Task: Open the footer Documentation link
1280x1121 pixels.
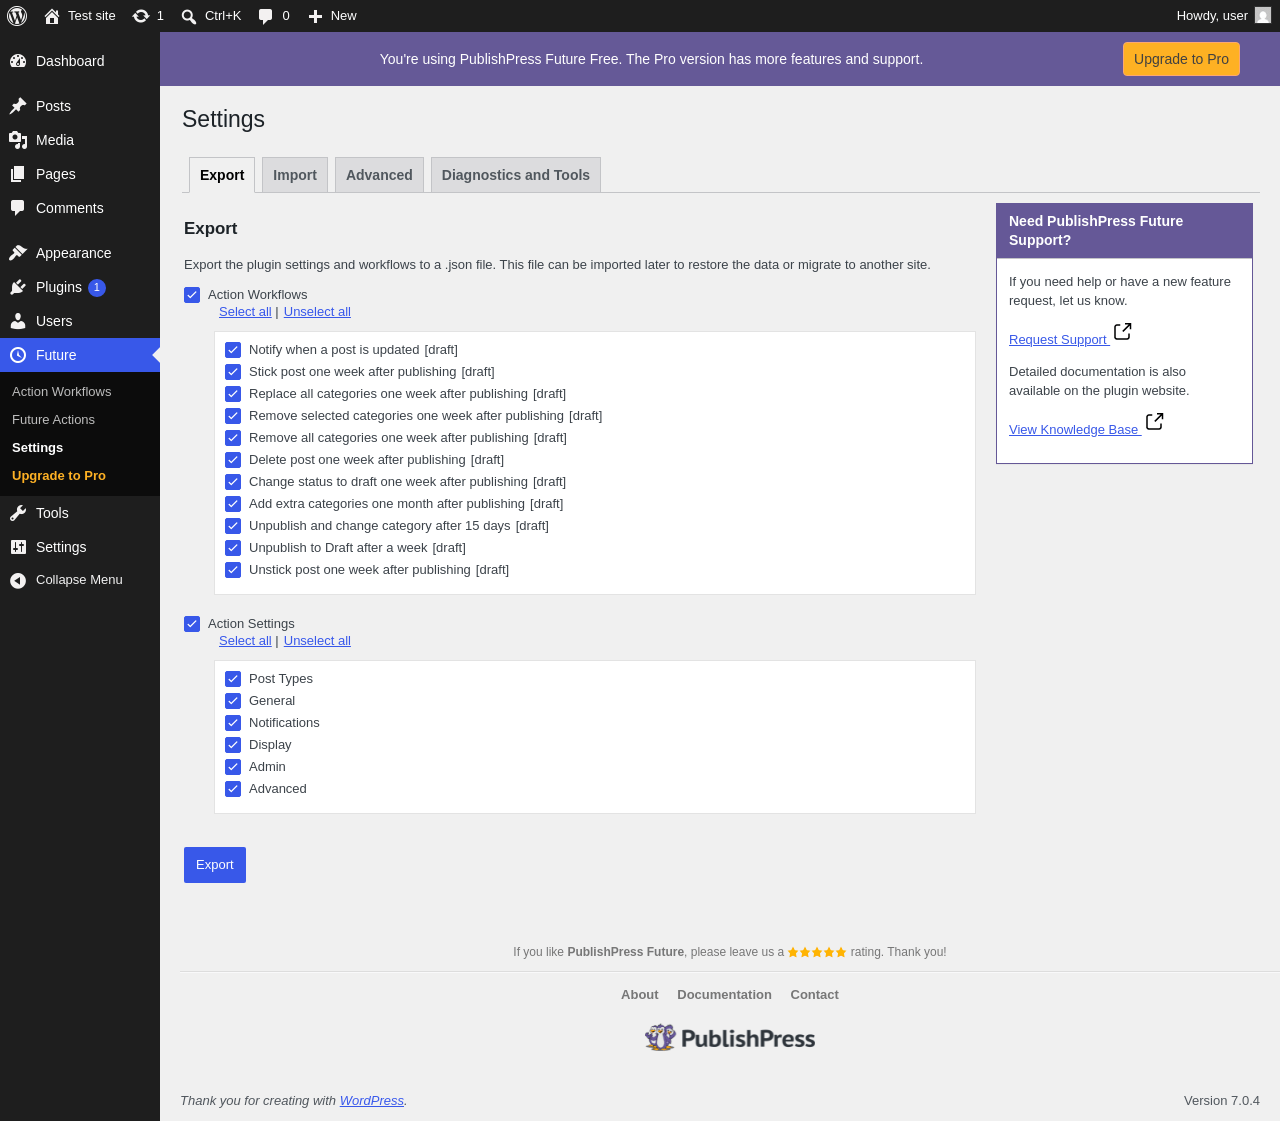Action: pyautogui.click(x=724, y=995)
